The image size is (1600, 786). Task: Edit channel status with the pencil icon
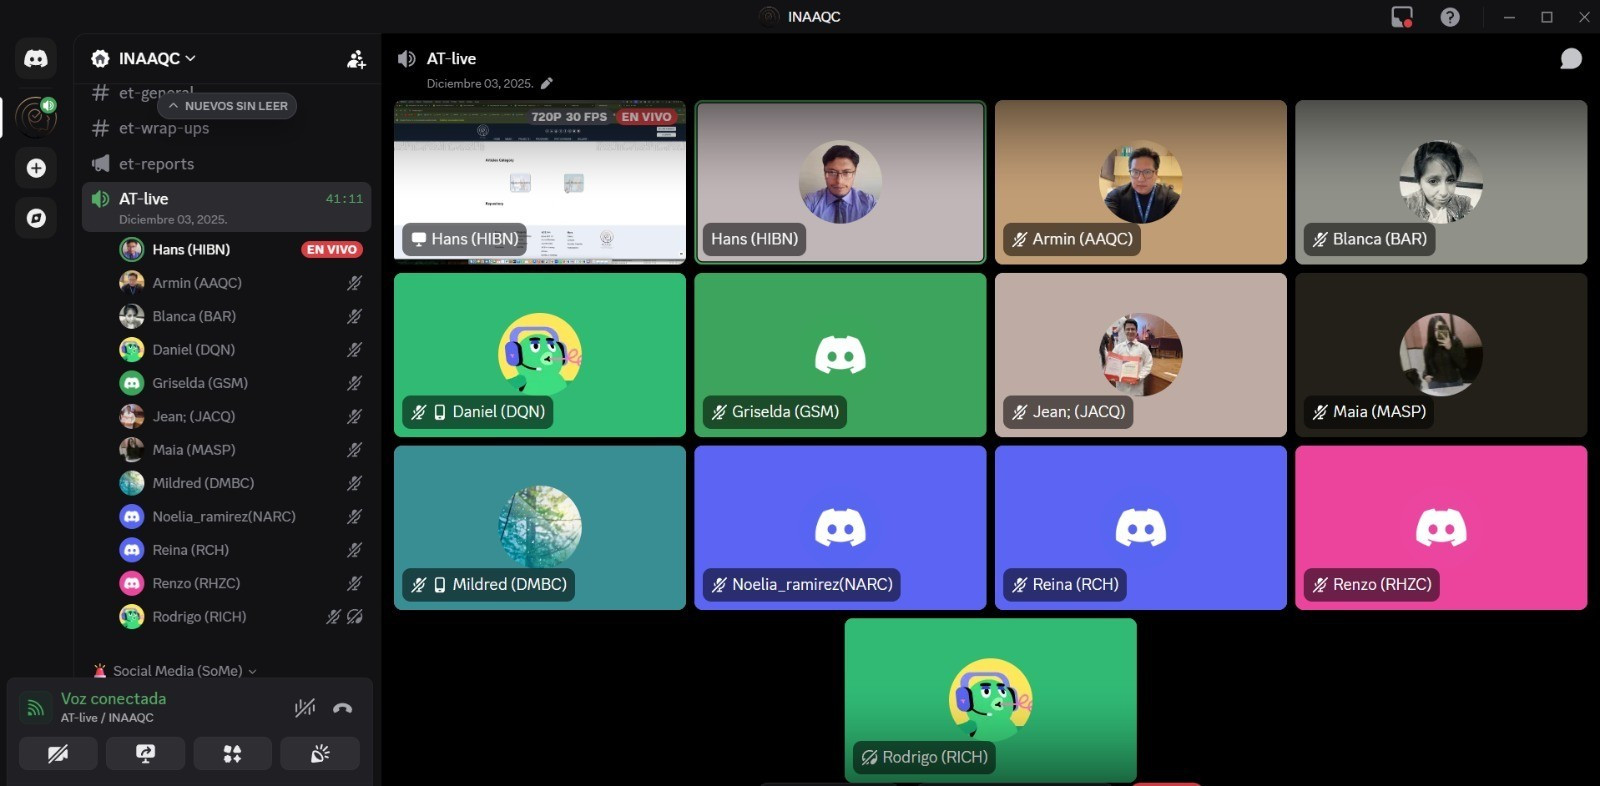point(547,84)
